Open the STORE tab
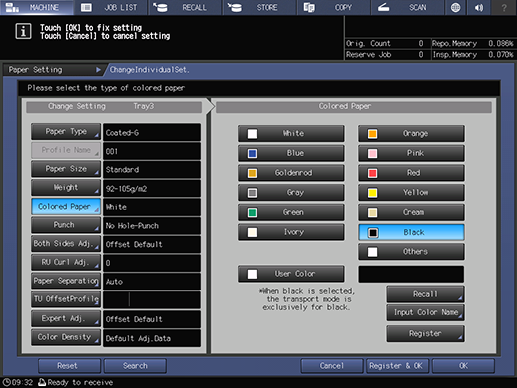The height and width of the screenshot is (388, 517). click(x=260, y=7)
